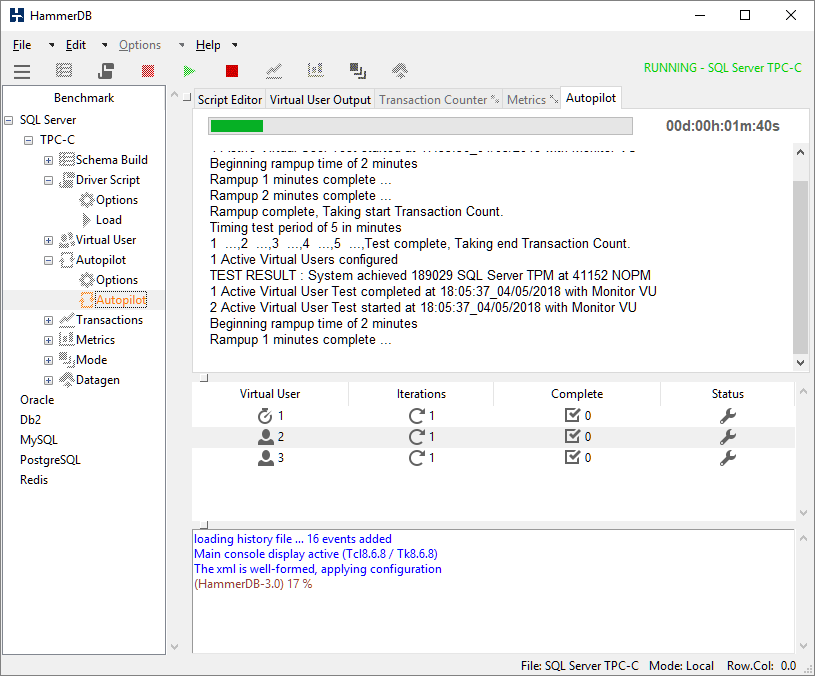Select Virtual User in the benchmark tree
Screen dimensions: 815x676
tap(106, 240)
